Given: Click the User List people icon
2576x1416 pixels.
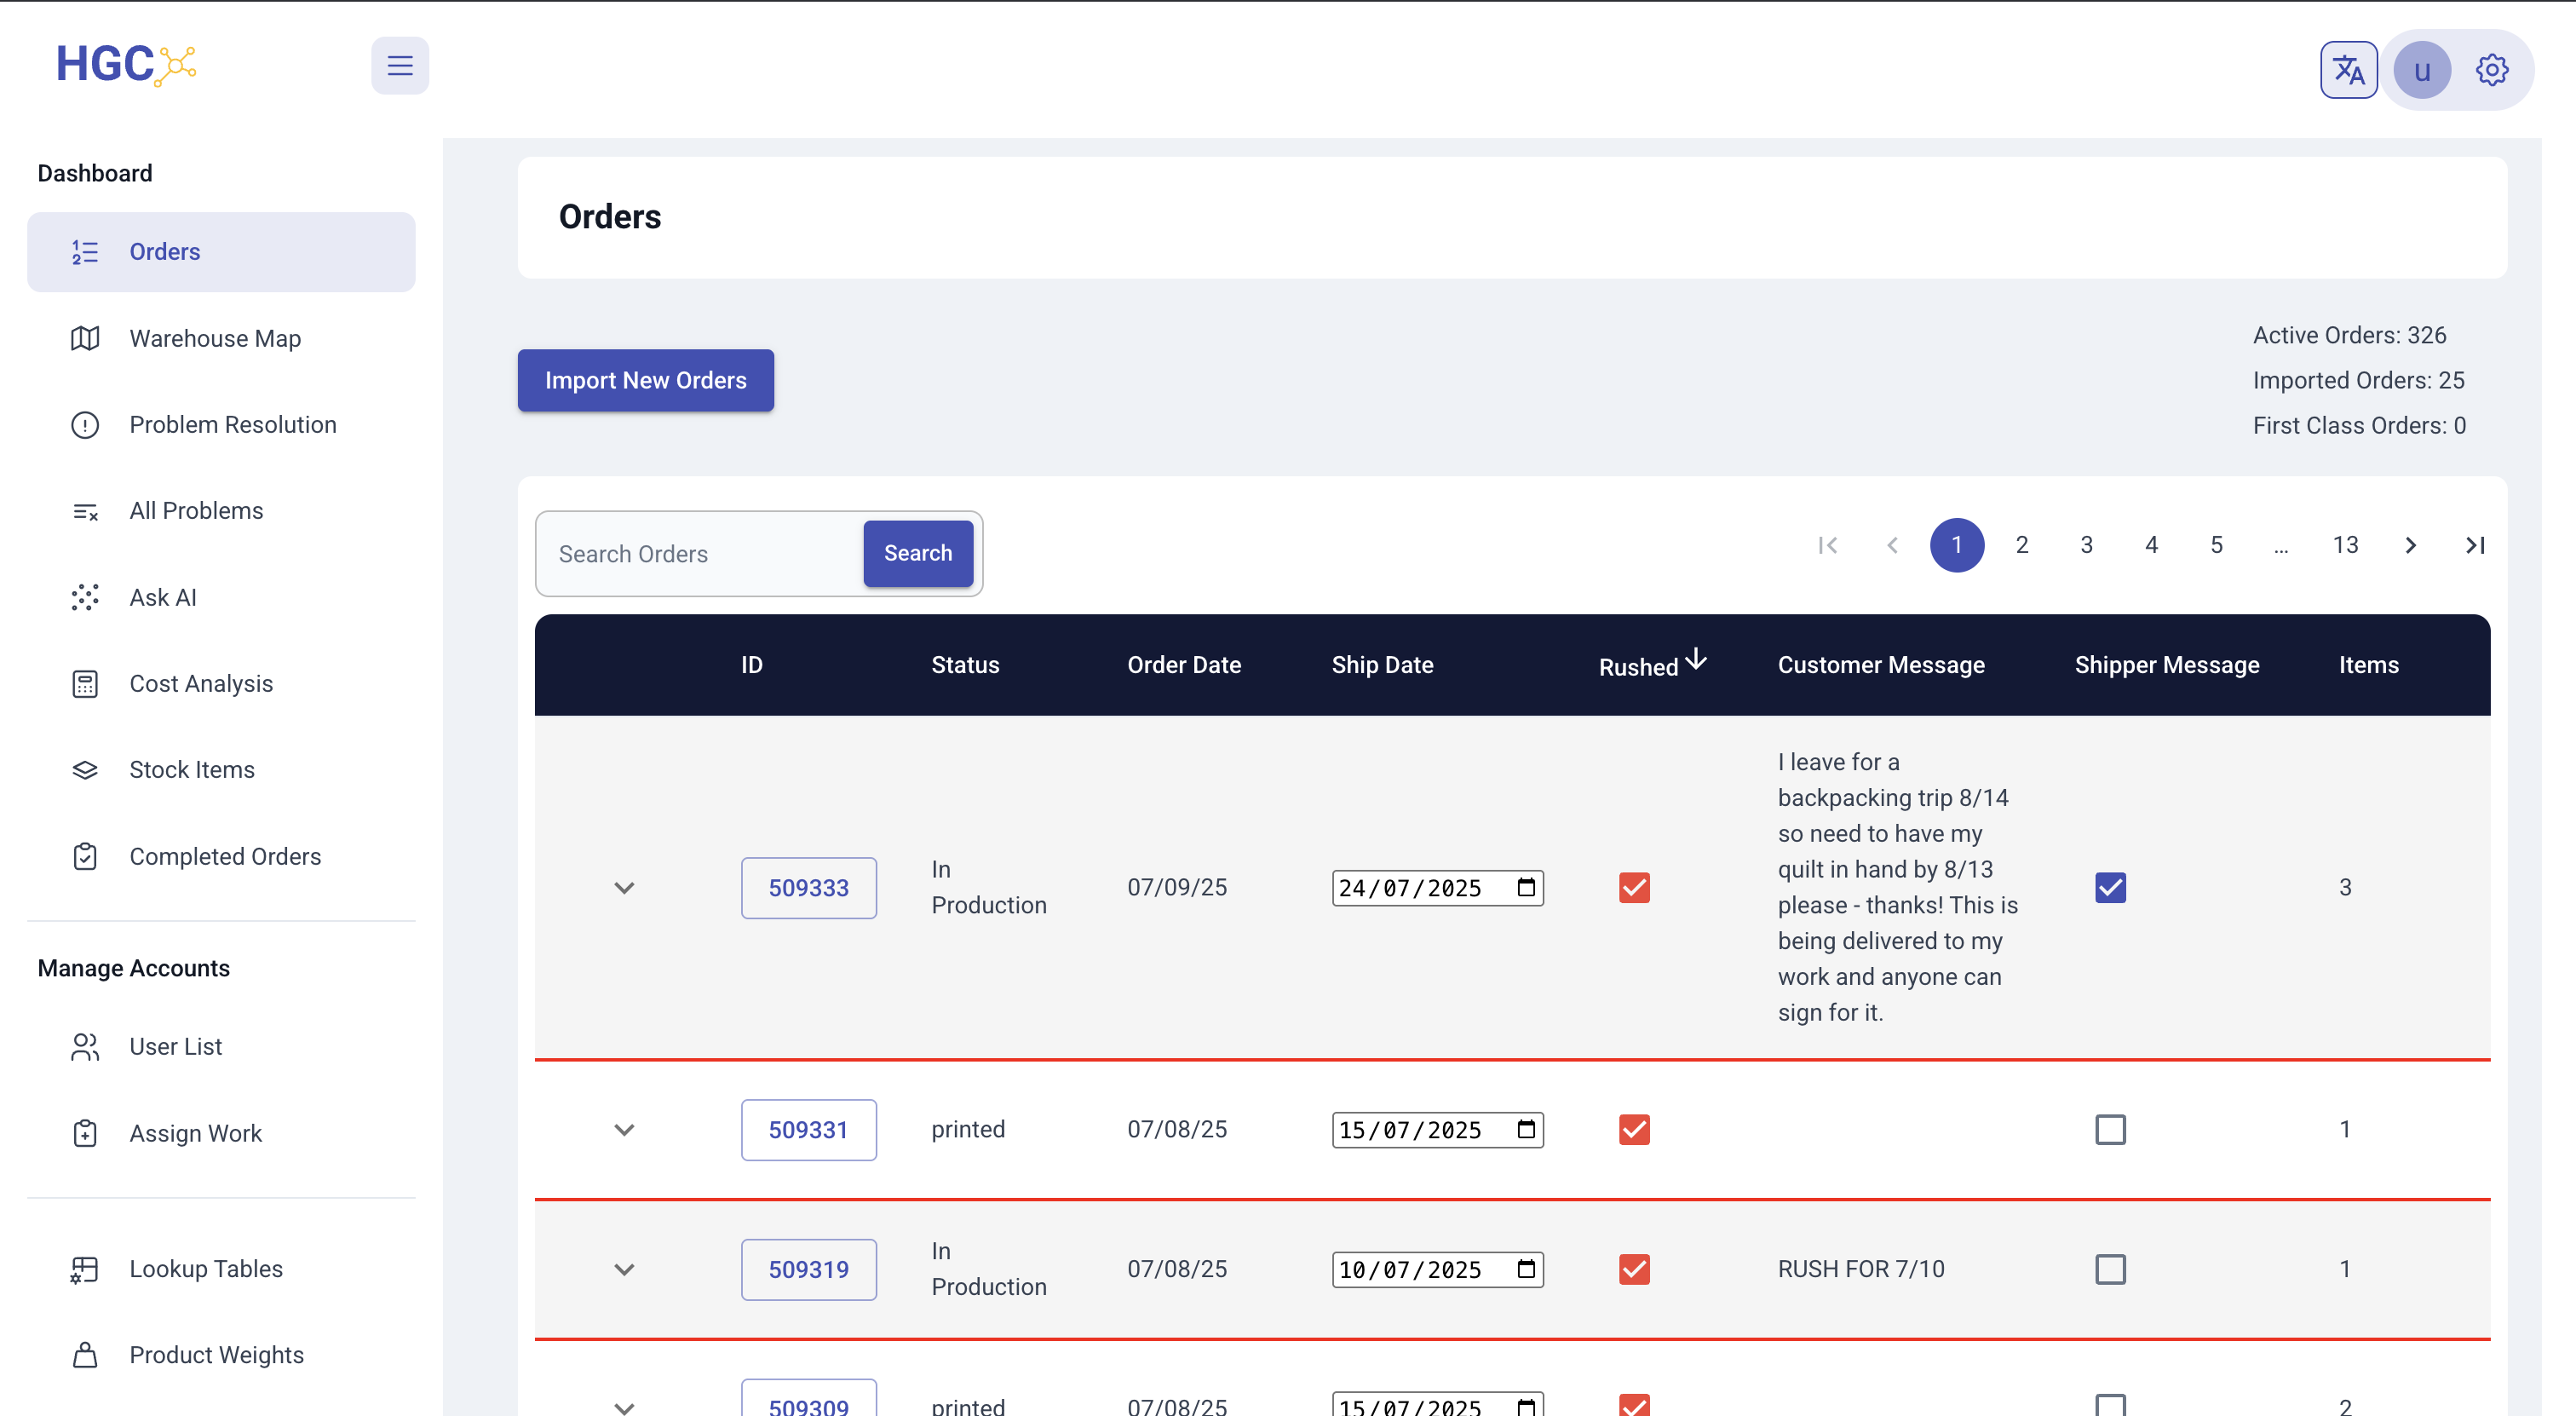Looking at the screenshot, I should pos(85,1046).
